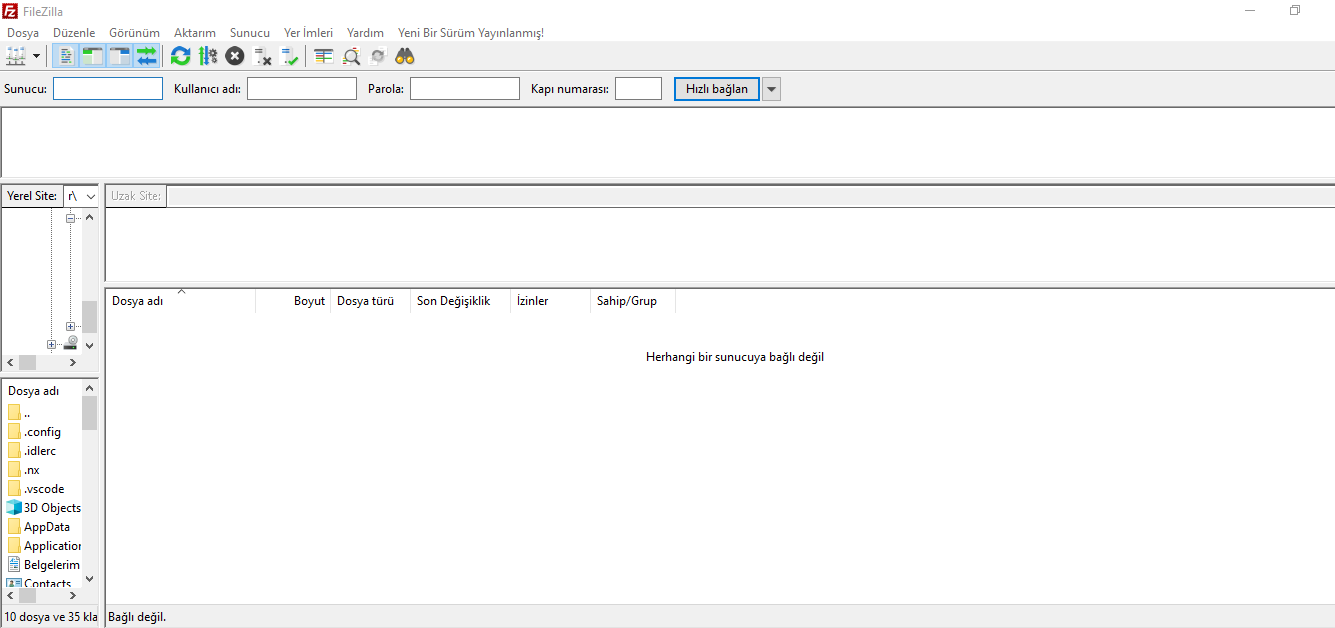
Task: Click the FileZilla logo in title bar
Action: (10, 10)
